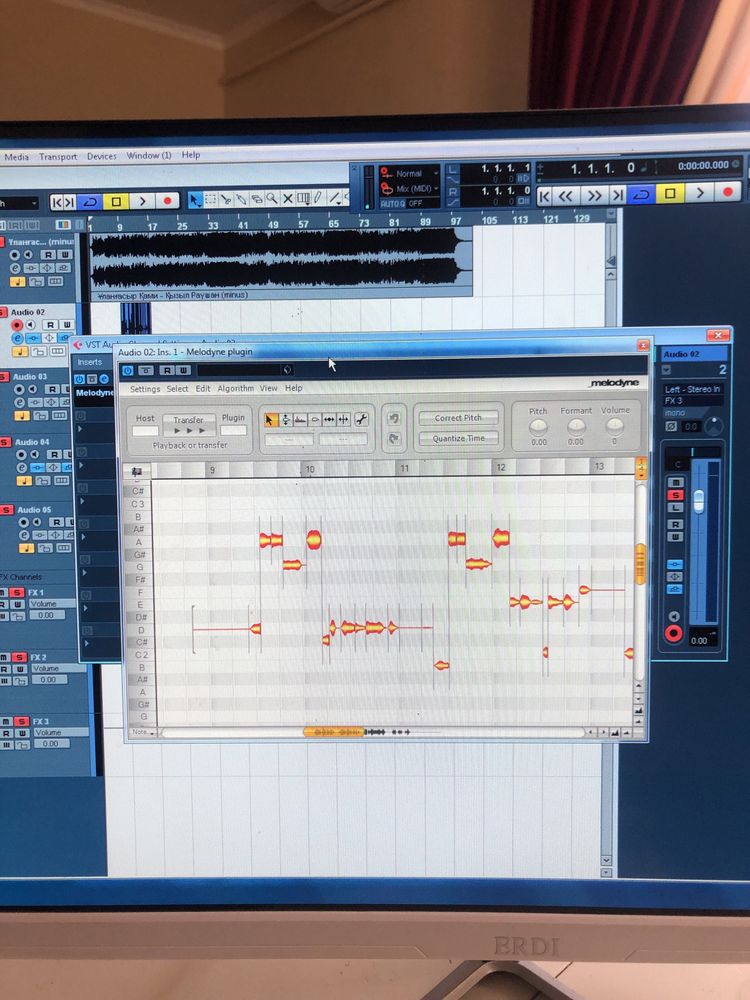Open Mix (MIDI) cycle record dropdown
Viewport: 750px width, 1000px height.
tap(409, 189)
